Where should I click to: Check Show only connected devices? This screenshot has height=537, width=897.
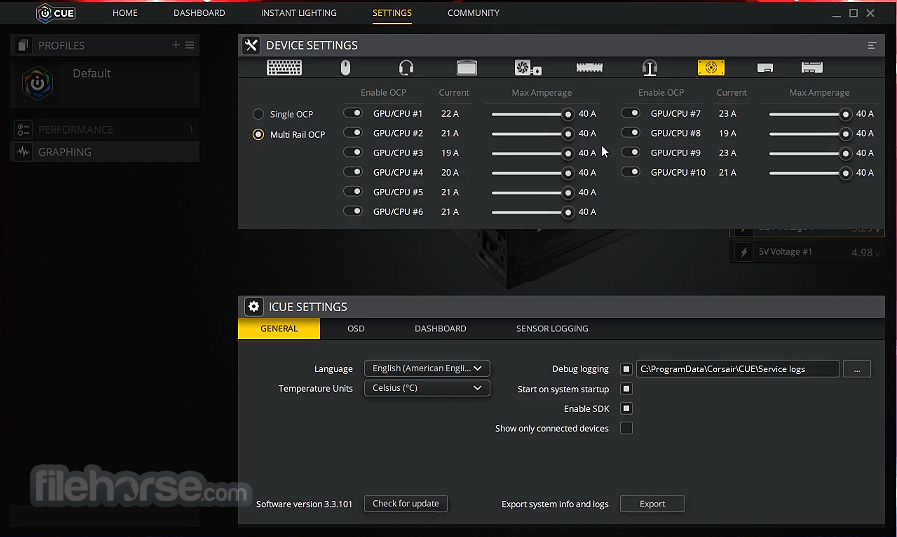tap(626, 428)
